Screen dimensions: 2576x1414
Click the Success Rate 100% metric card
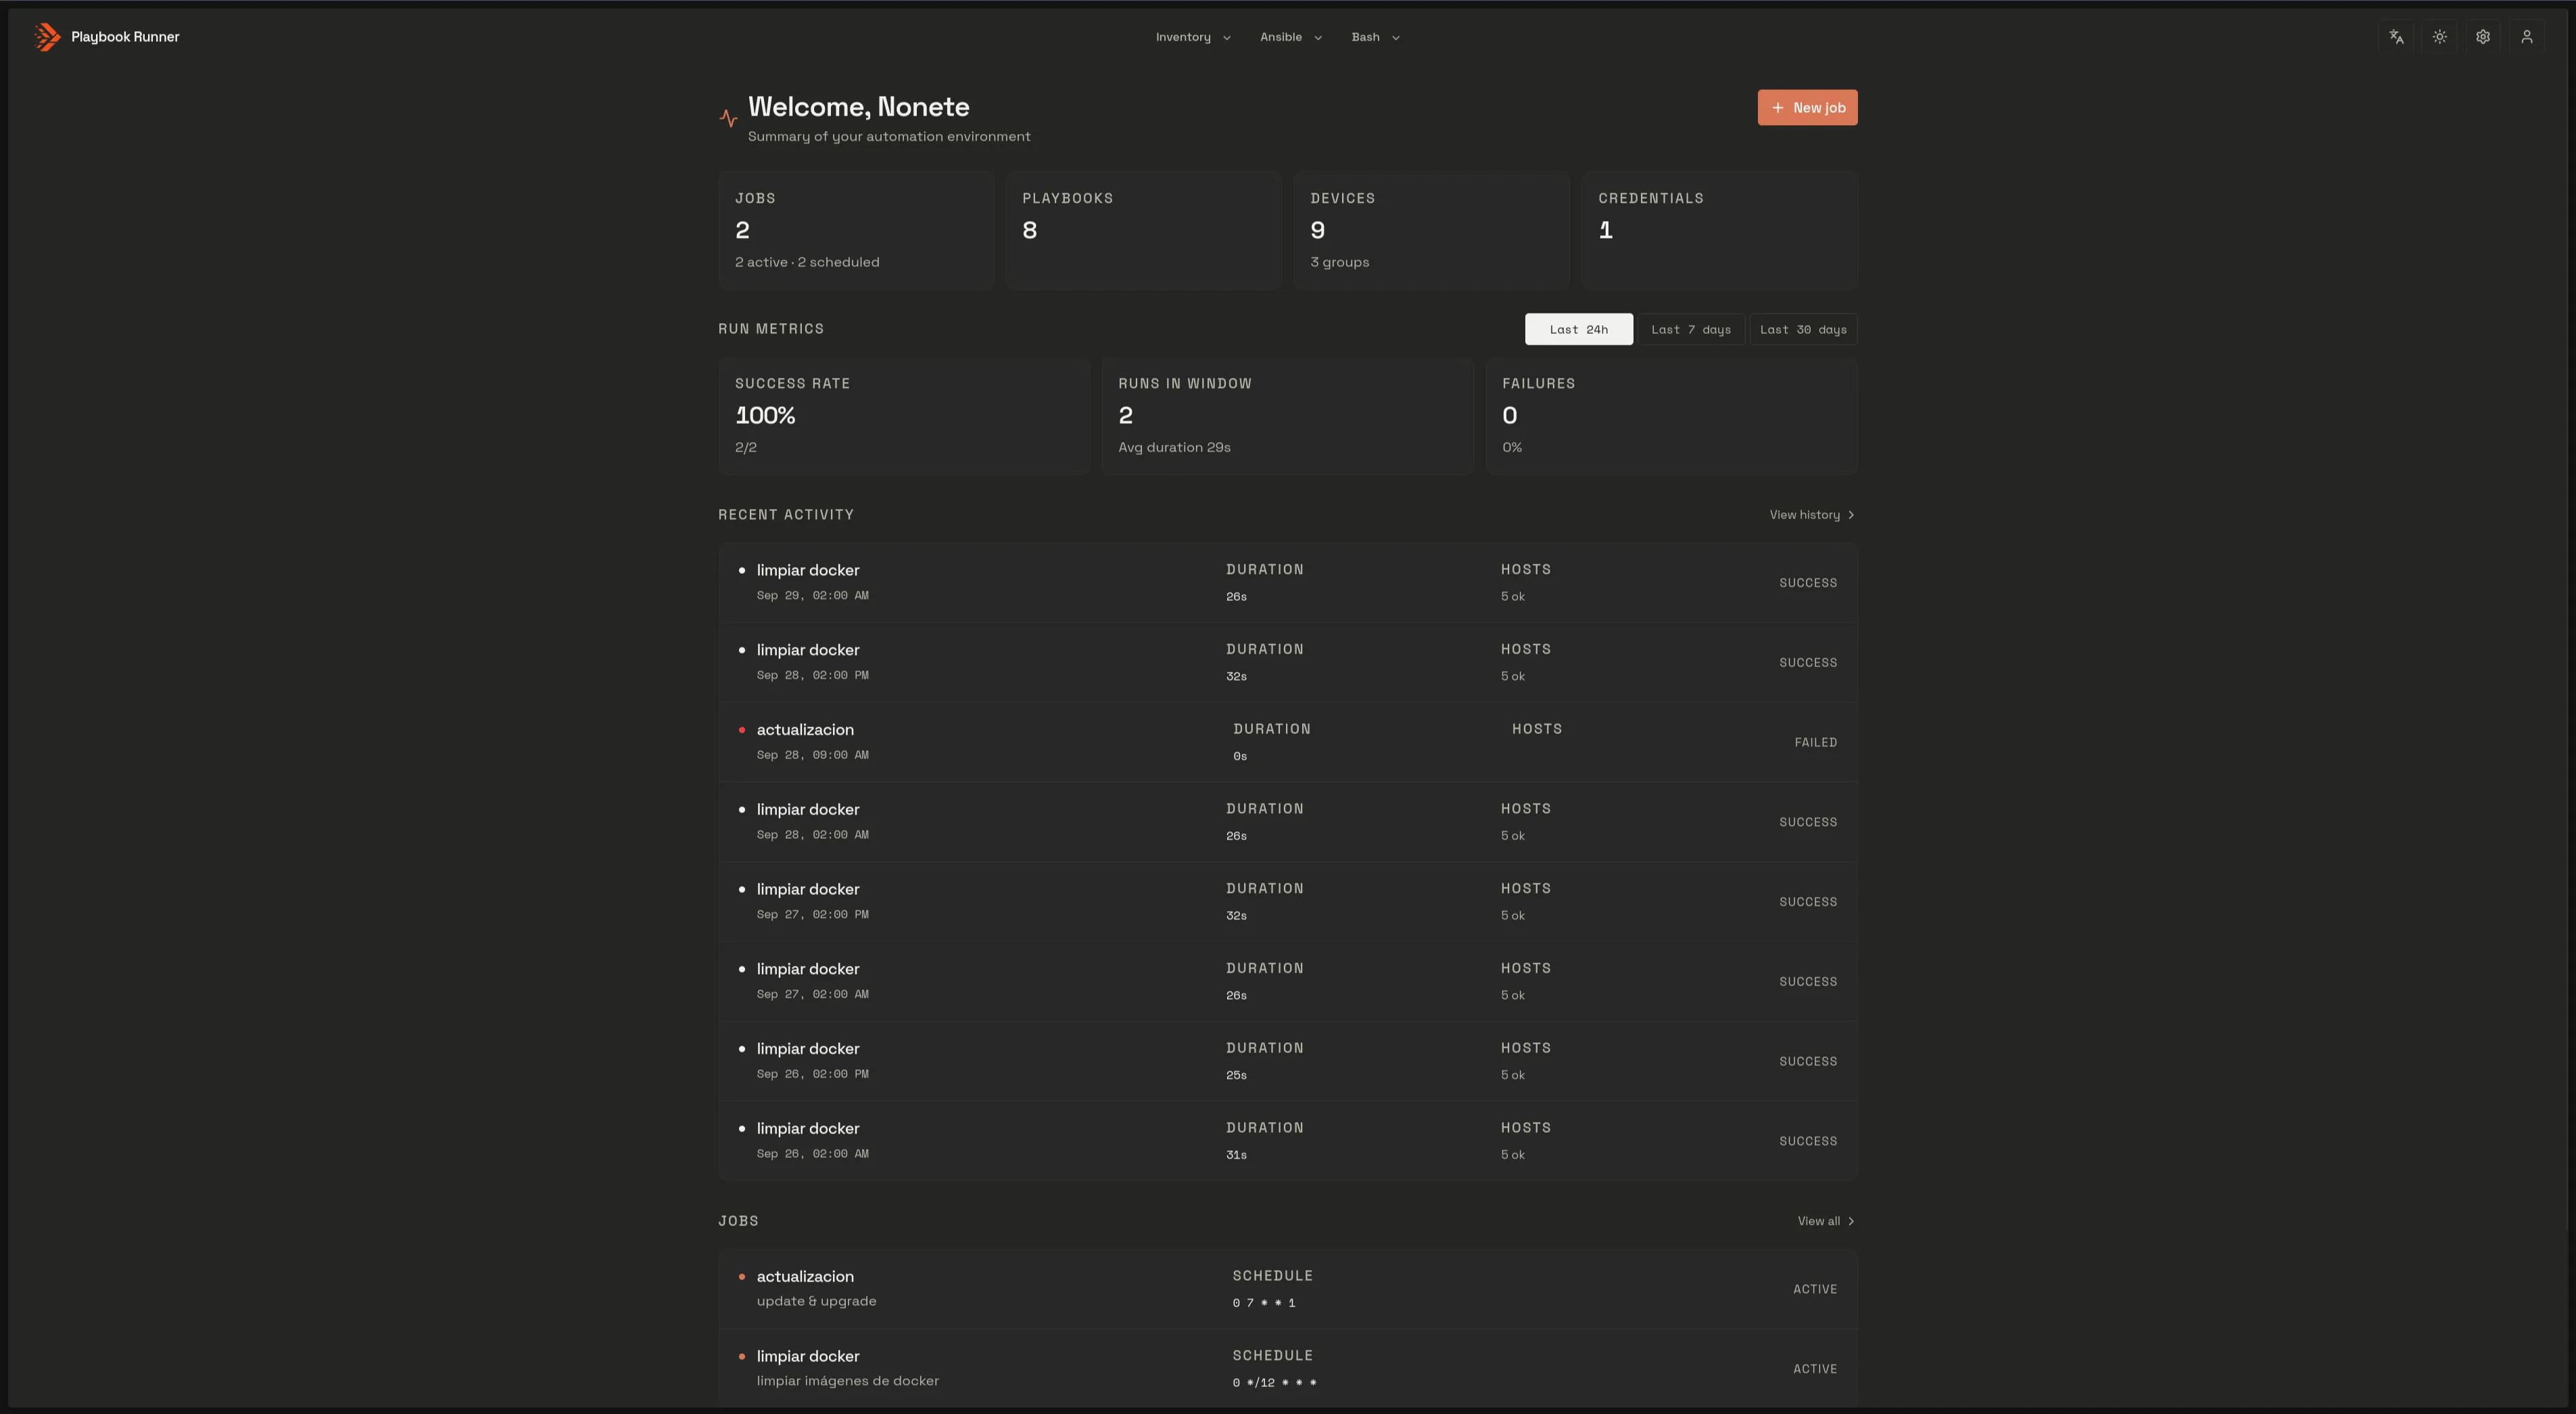[x=904, y=416]
